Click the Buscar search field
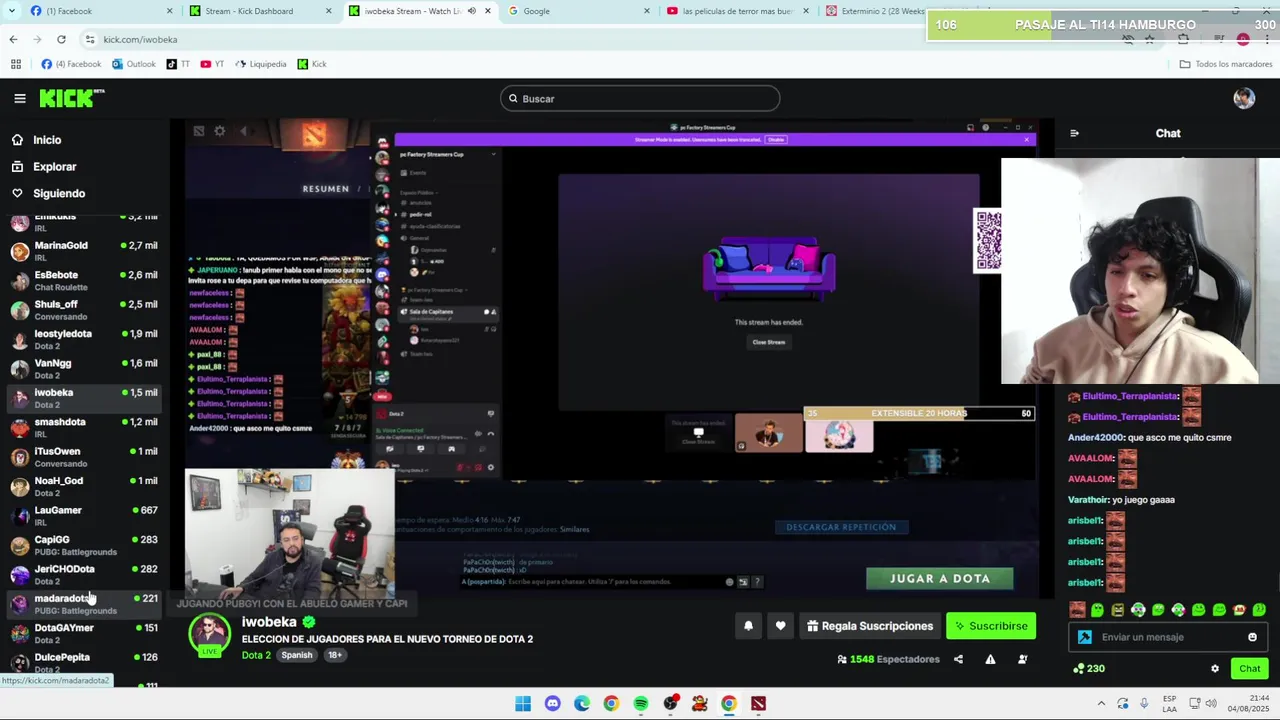 (640, 98)
